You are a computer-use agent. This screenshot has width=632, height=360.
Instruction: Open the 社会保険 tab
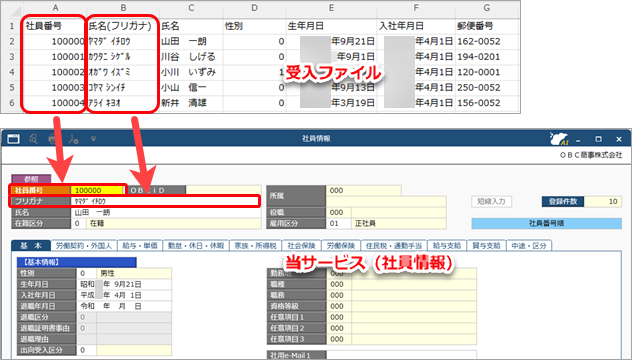pos(301,245)
